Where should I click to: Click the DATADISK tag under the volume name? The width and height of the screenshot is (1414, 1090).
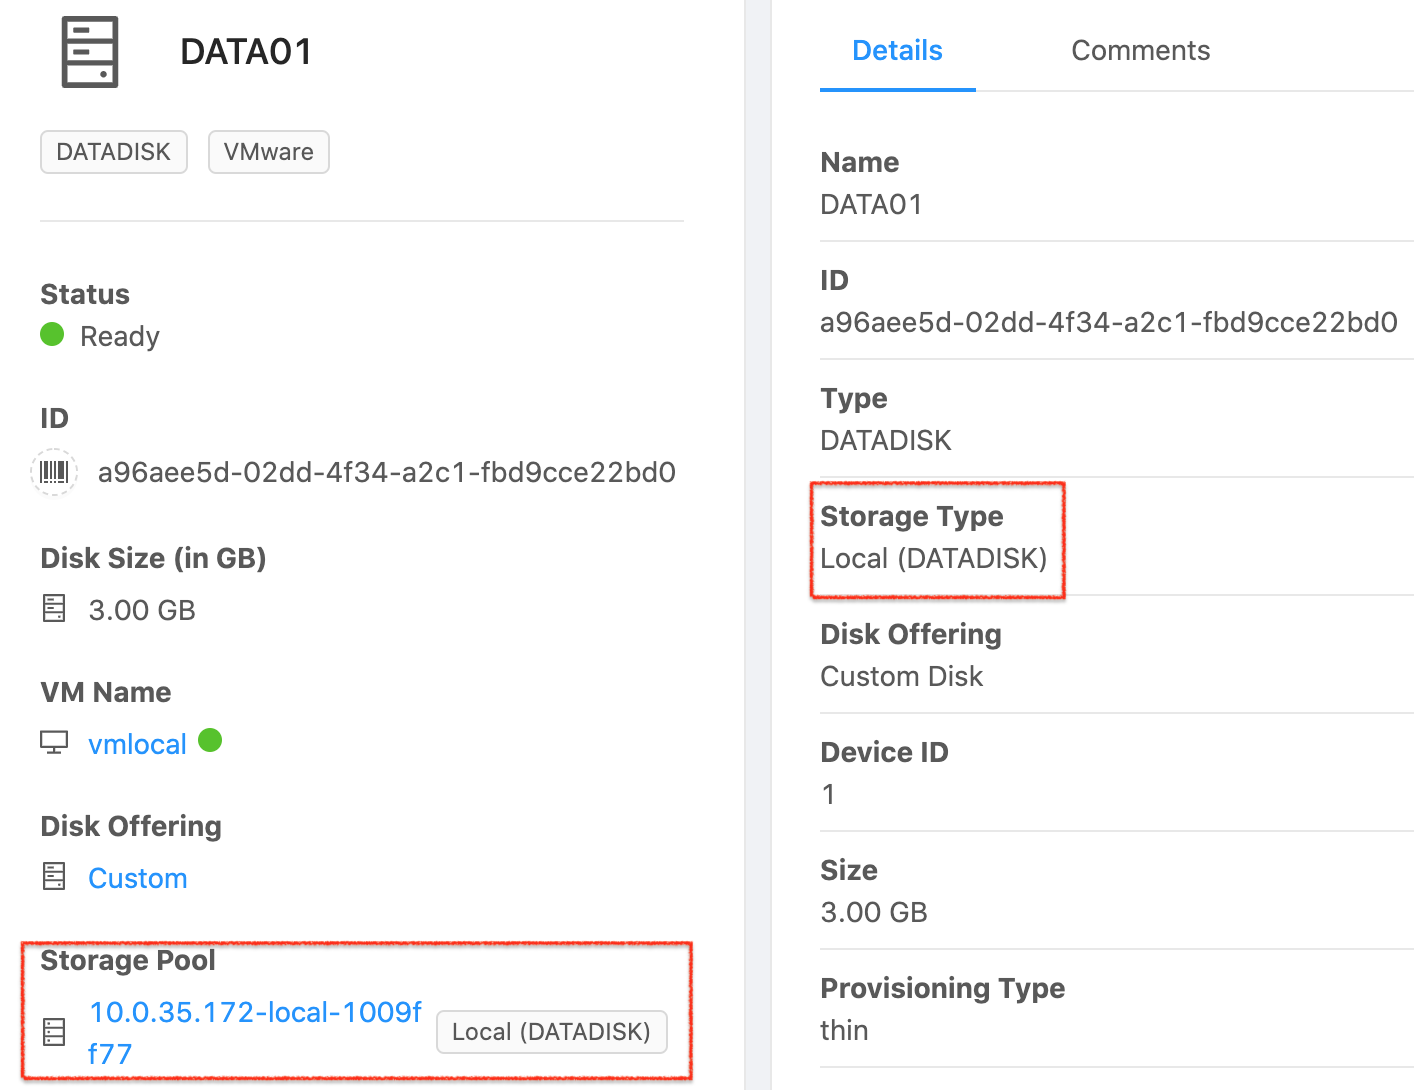[113, 152]
